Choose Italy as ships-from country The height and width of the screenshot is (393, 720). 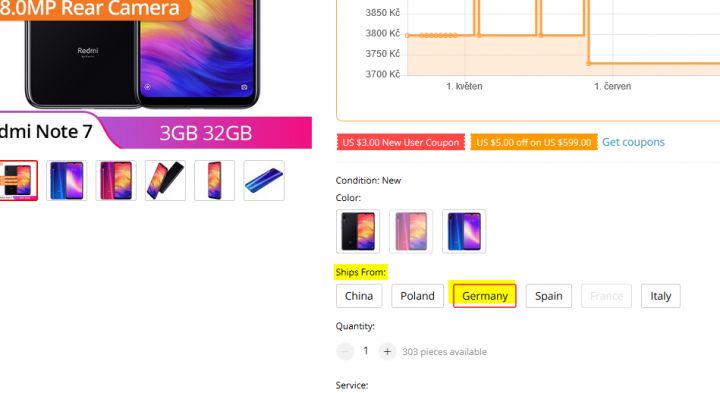pyautogui.click(x=660, y=296)
